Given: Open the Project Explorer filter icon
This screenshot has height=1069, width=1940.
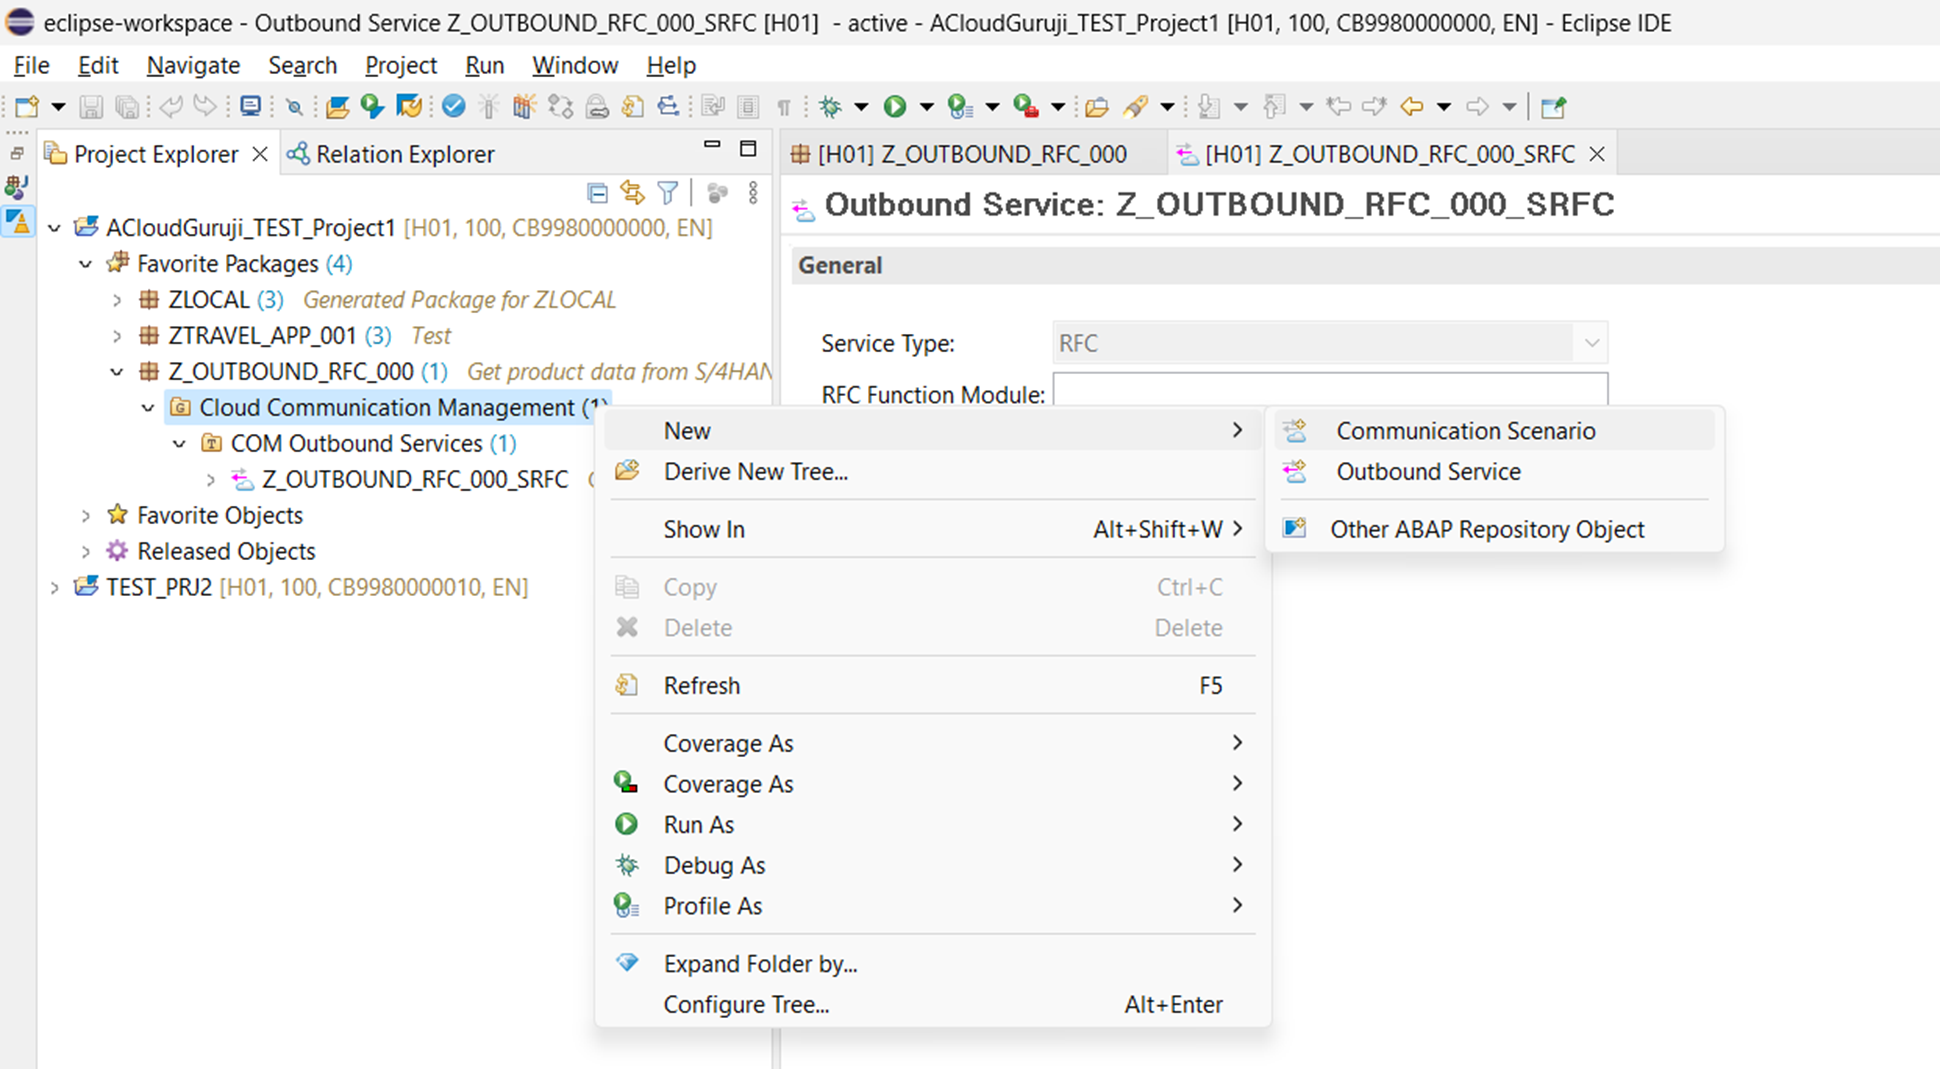Looking at the screenshot, I should [x=668, y=192].
